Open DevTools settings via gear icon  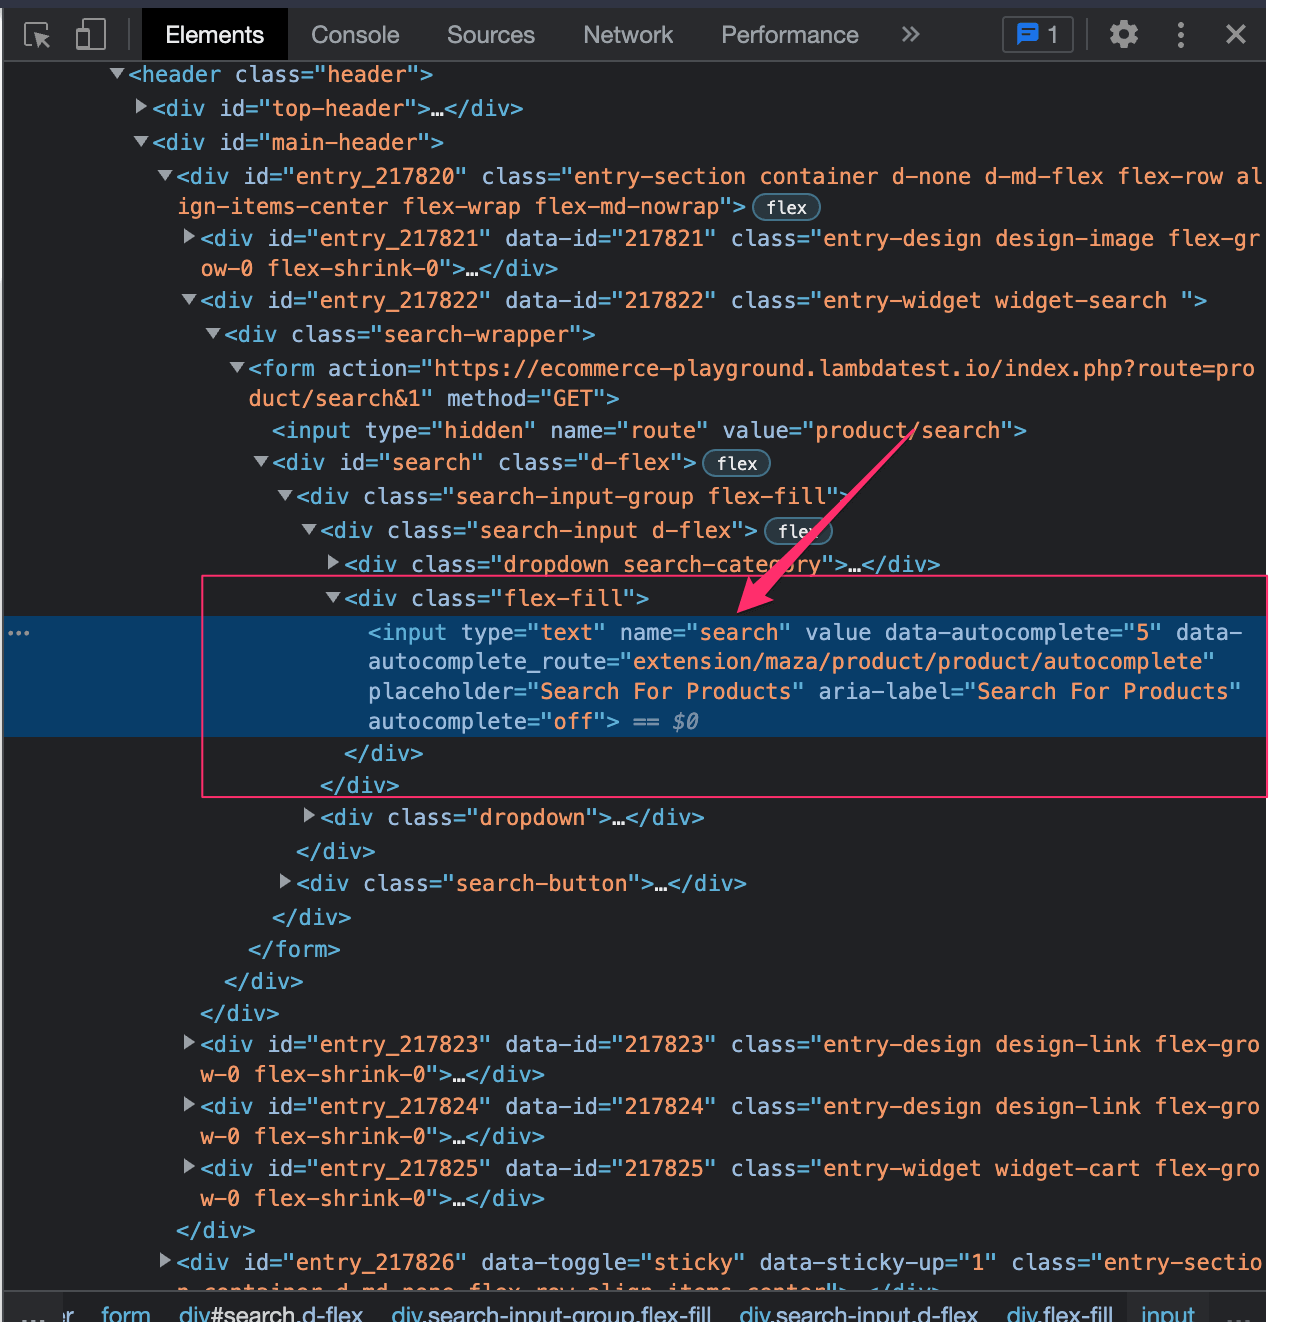click(1123, 34)
